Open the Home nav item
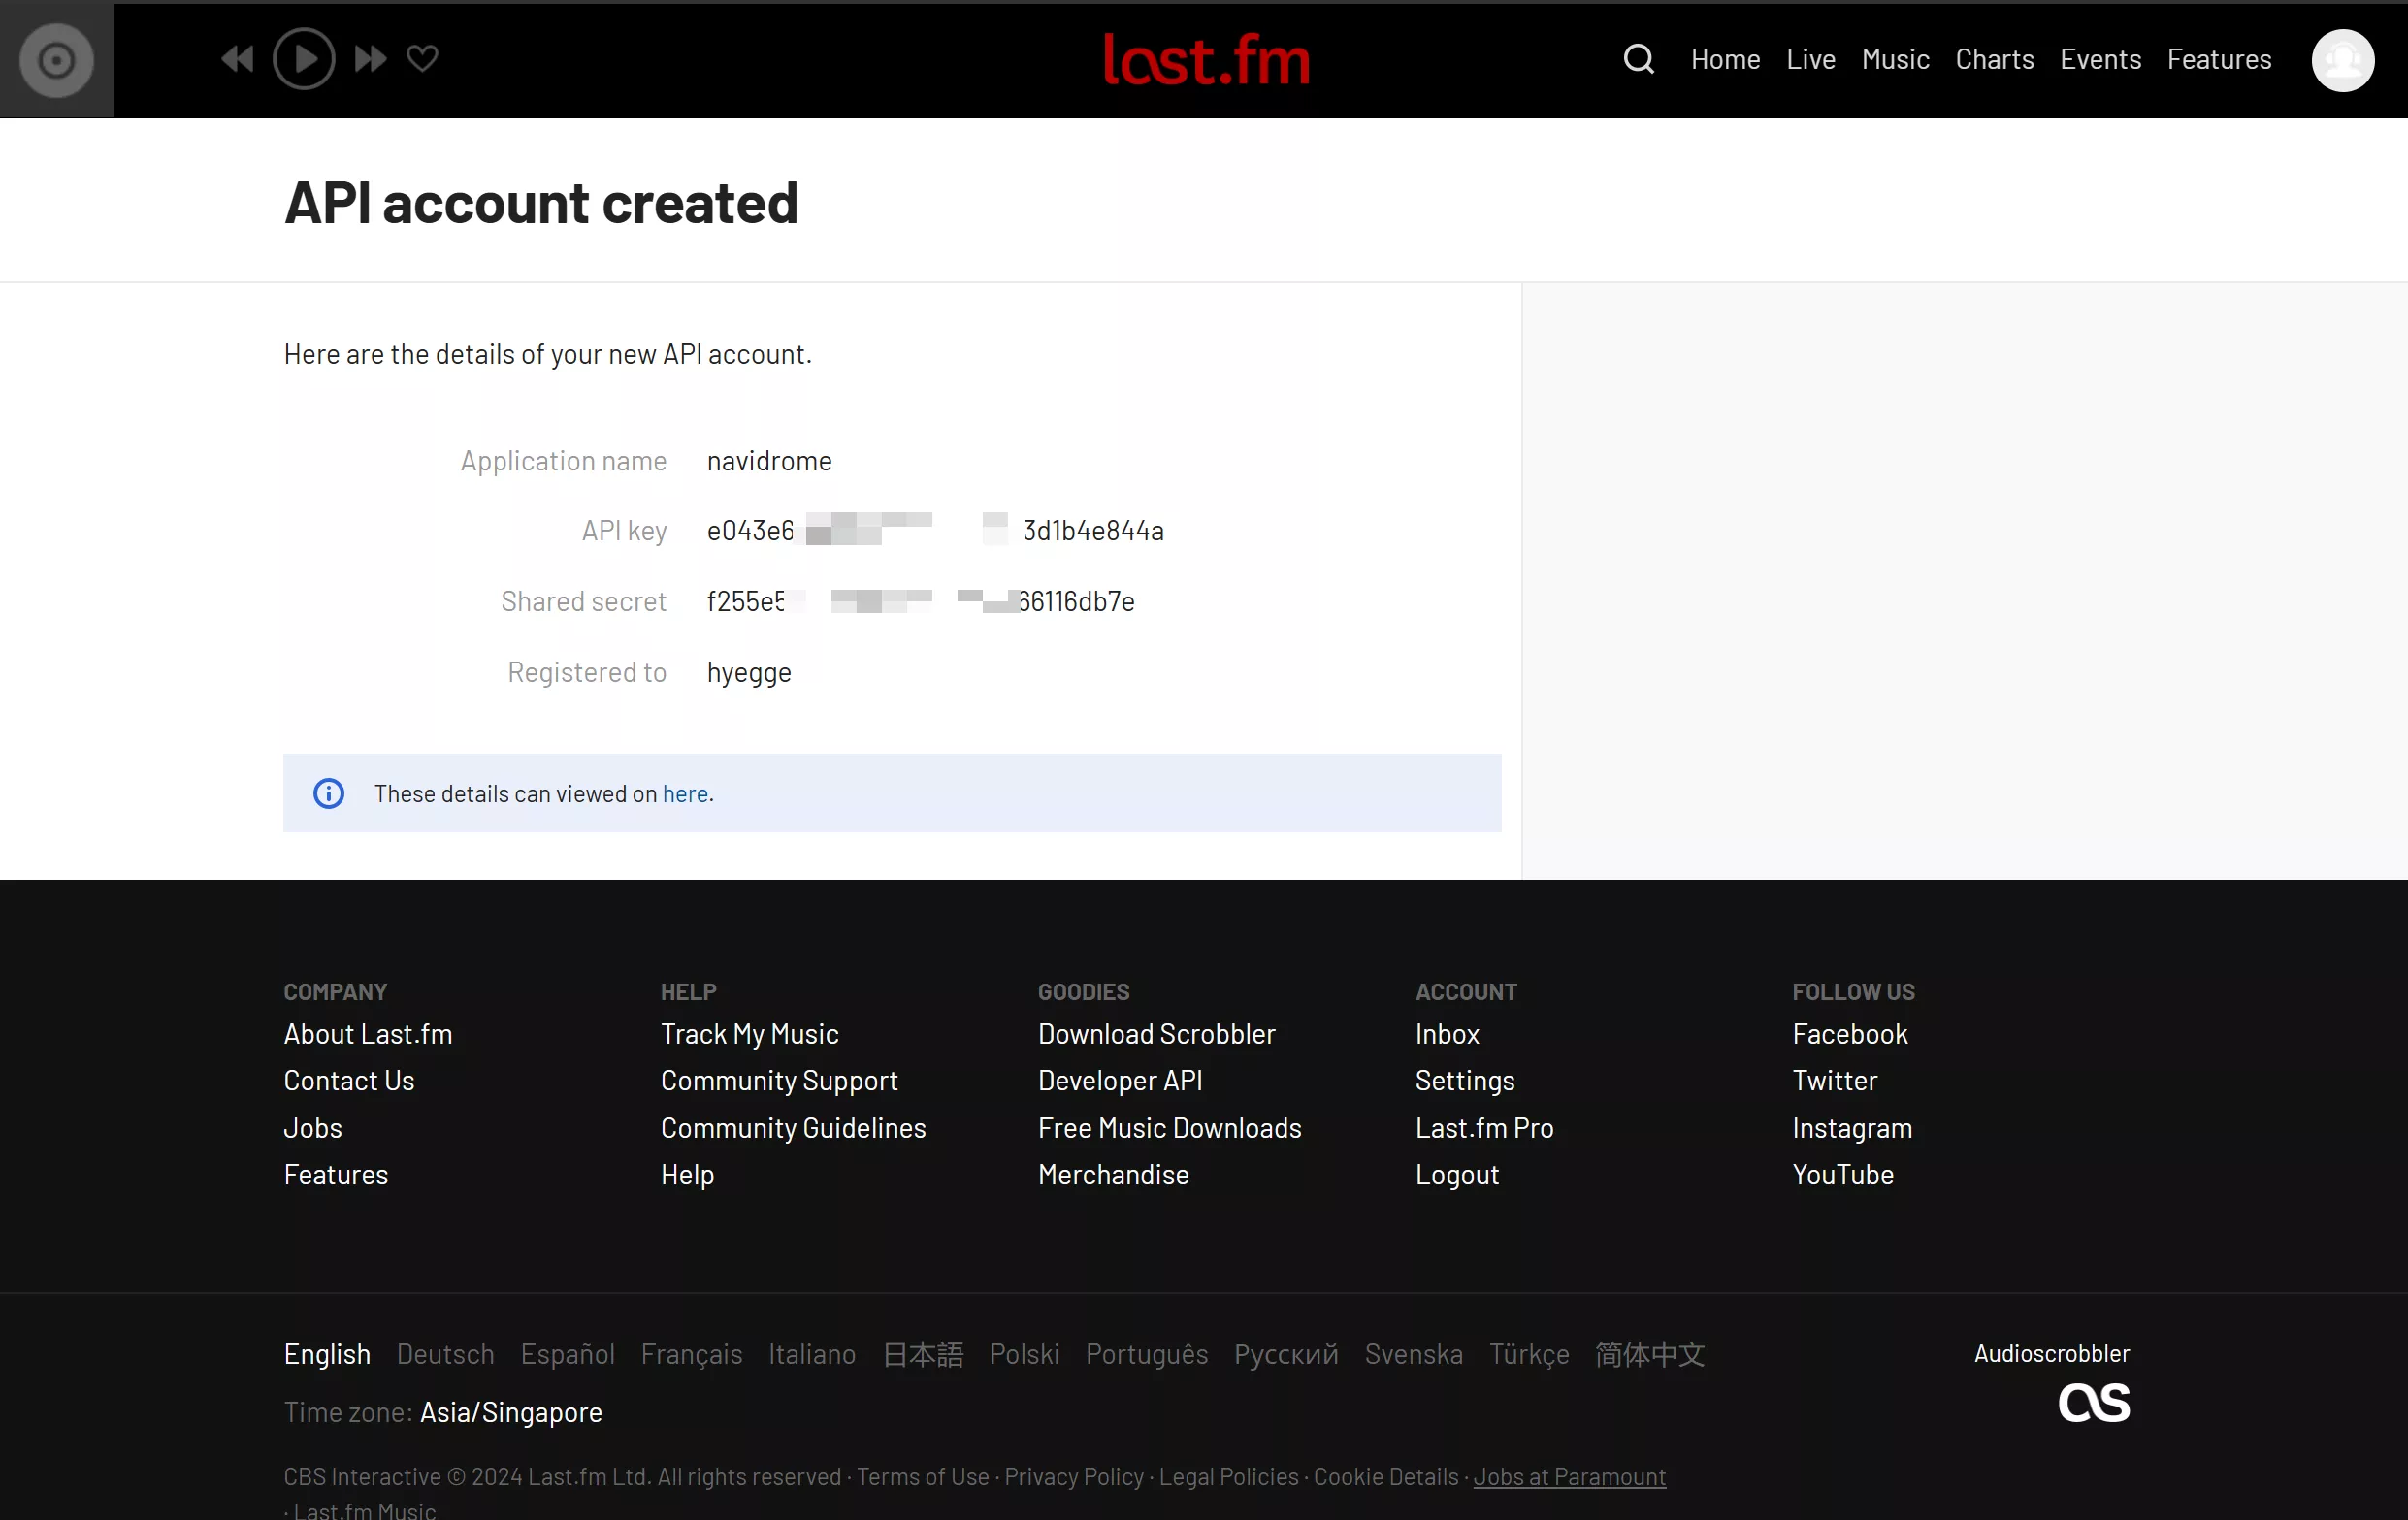The height and width of the screenshot is (1520, 2408). [x=1725, y=60]
